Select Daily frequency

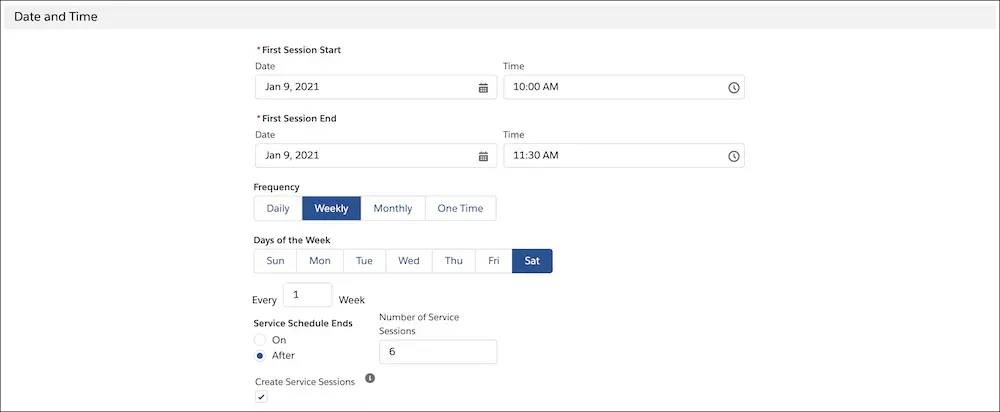[x=278, y=209]
